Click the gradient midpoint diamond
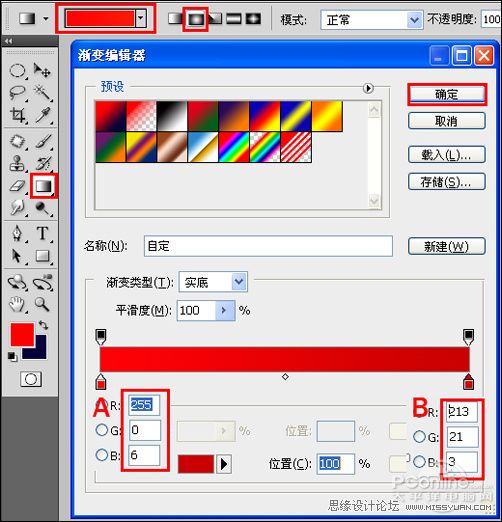Image resolution: width=502 pixels, height=522 pixels. click(285, 377)
